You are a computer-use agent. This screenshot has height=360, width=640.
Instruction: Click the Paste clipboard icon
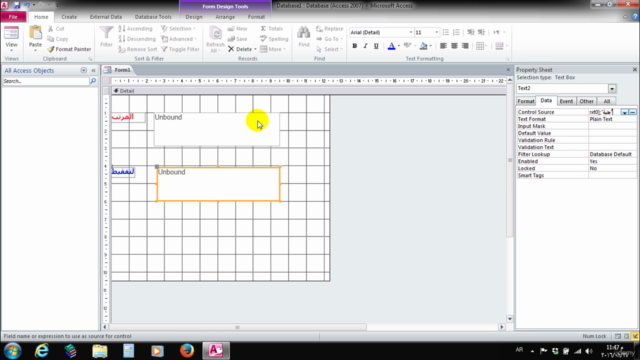(x=36, y=33)
